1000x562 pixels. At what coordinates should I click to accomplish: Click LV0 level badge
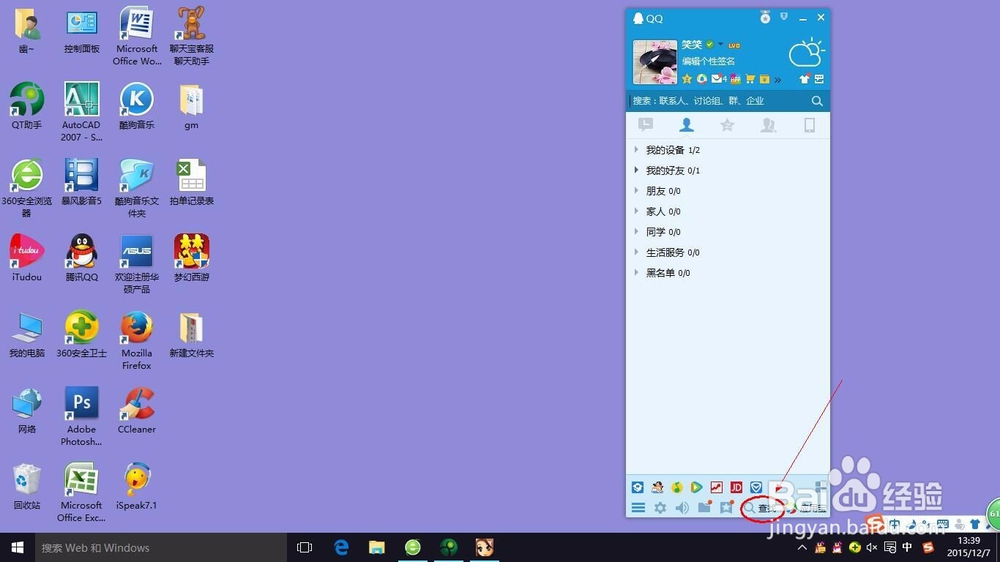pyautogui.click(x=734, y=45)
